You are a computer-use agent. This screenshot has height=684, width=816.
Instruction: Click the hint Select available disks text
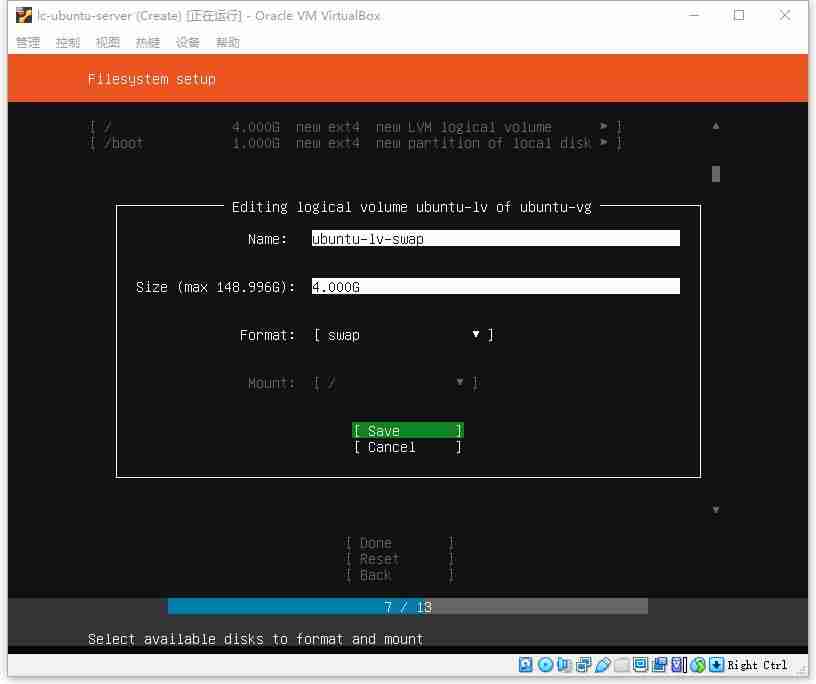[x=256, y=639]
